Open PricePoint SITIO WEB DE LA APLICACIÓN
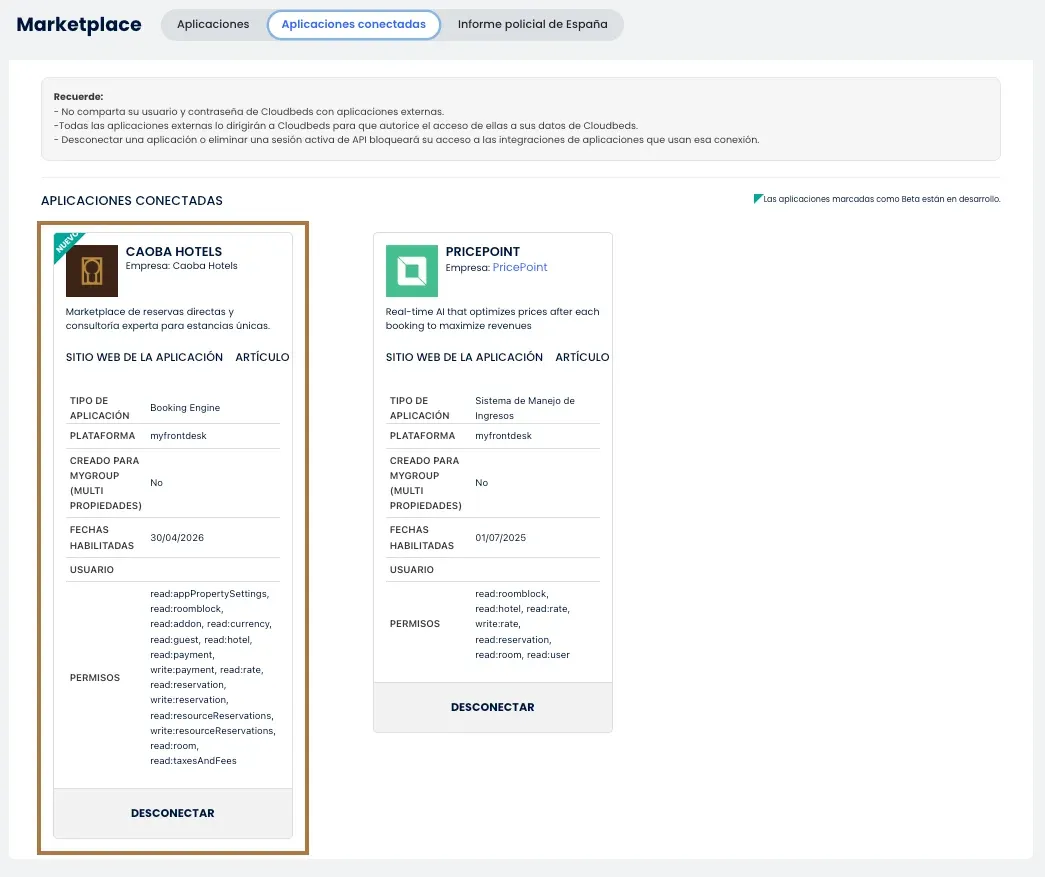Viewport: 1045px width, 877px height. (x=464, y=357)
